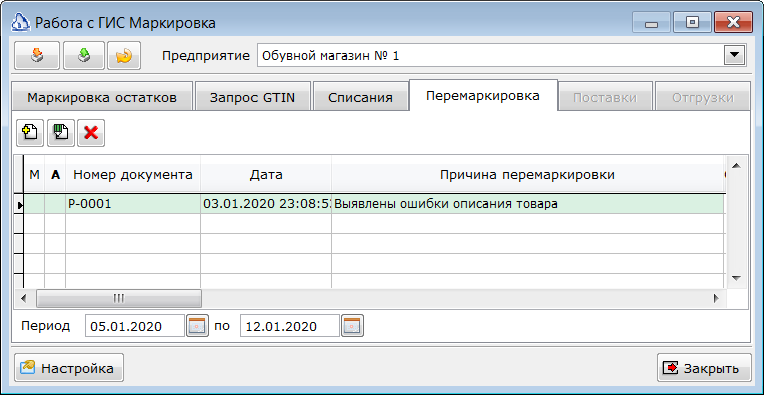
Task: Open the edit document icon
Action: pyautogui.click(x=61, y=133)
